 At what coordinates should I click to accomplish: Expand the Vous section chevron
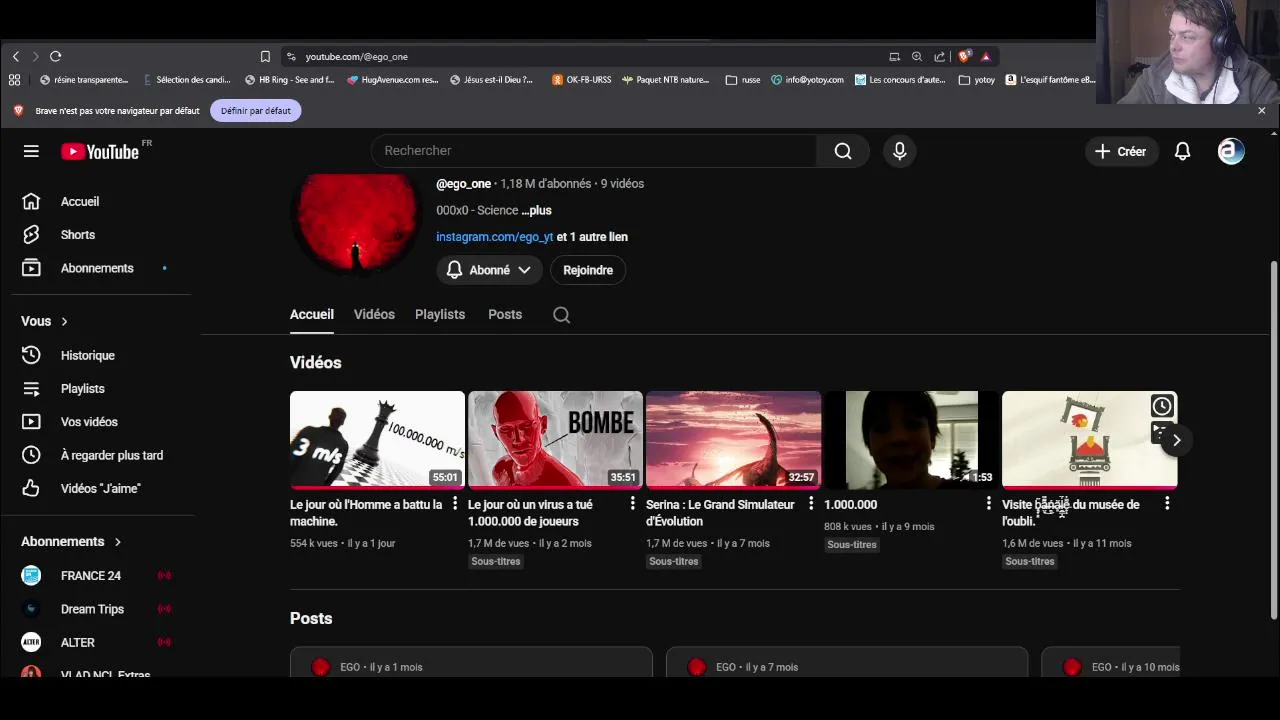64,321
